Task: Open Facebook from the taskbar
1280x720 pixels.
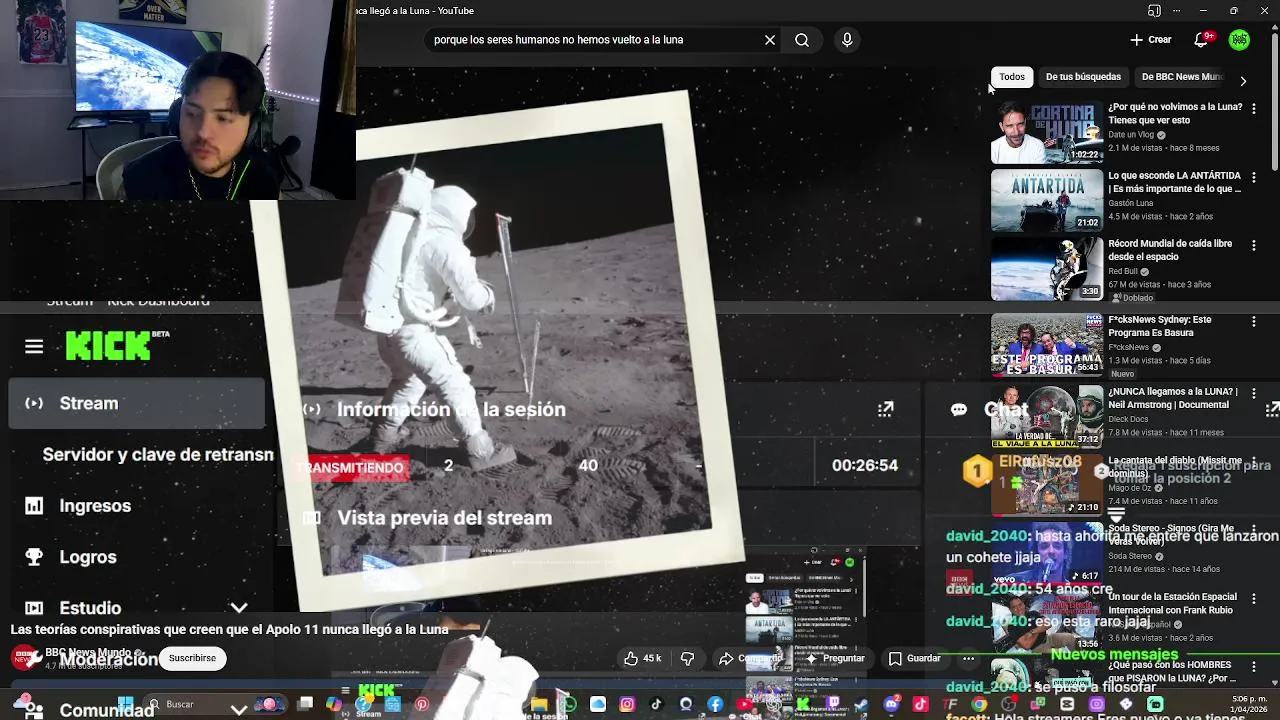Action: click(x=715, y=705)
